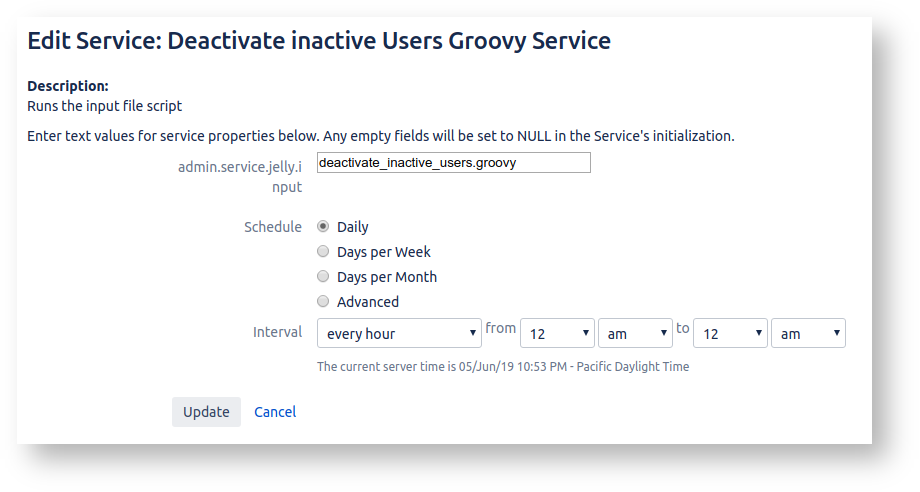Click the bold Description label
Image resolution: width=920 pixels, height=492 pixels.
coord(68,87)
